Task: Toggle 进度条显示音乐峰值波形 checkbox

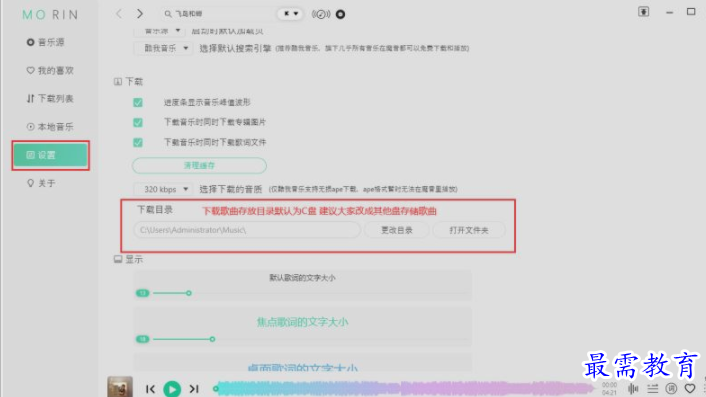Action: coord(138,103)
